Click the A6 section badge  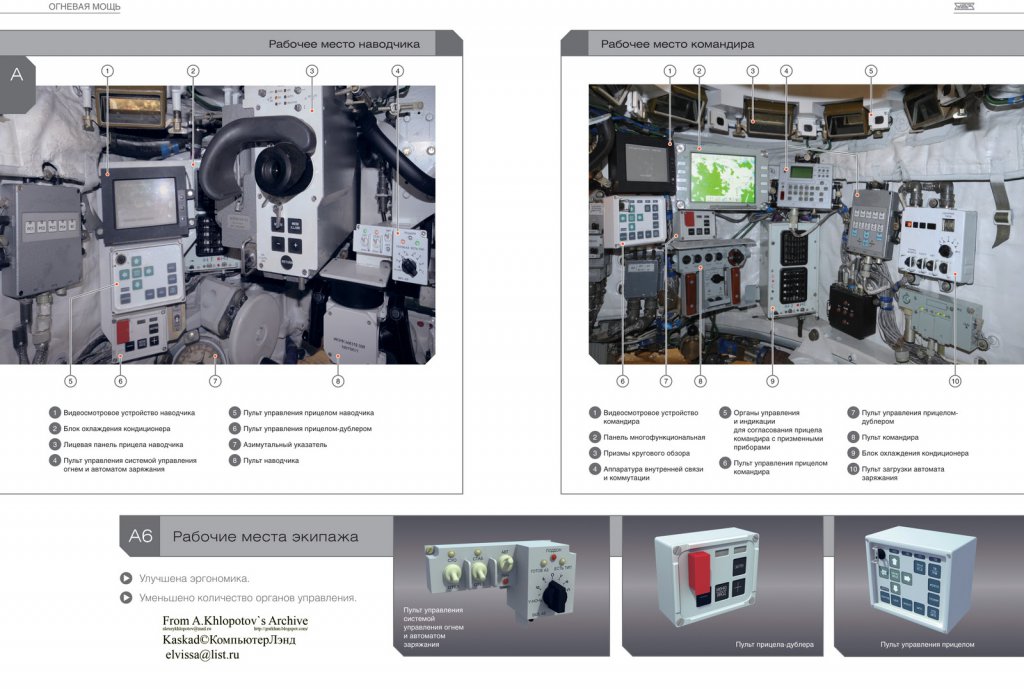[140, 537]
